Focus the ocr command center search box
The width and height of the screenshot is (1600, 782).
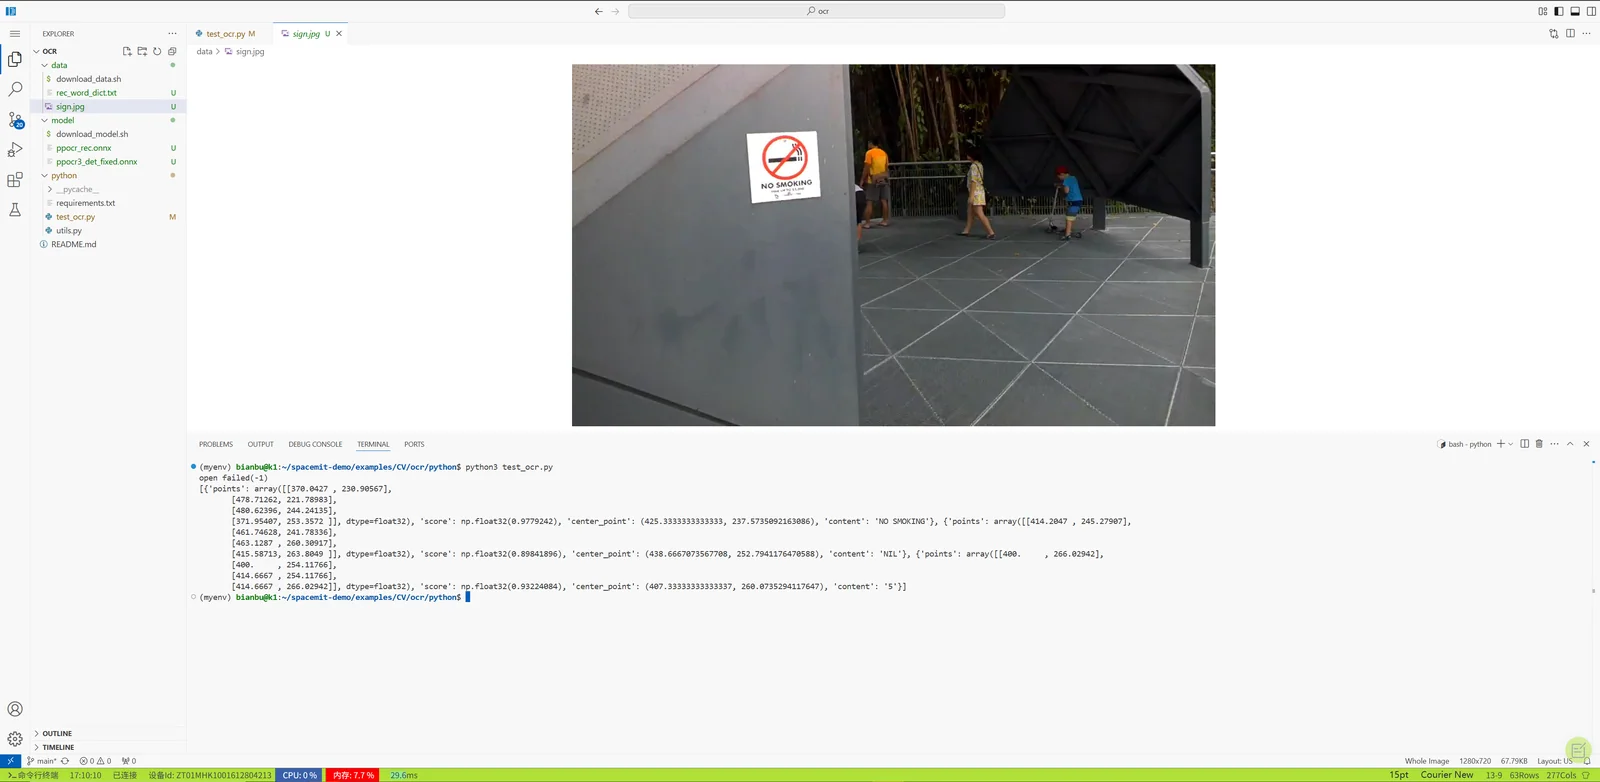[816, 11]
